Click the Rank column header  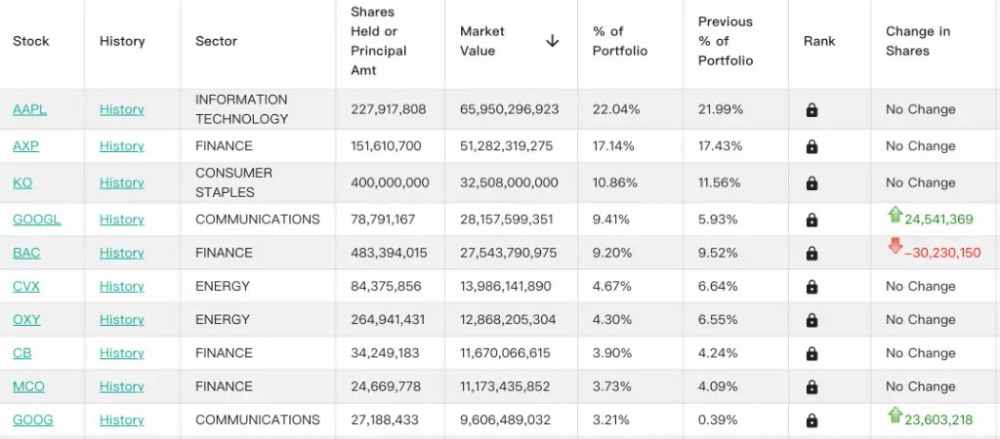[x=820, y=41]
